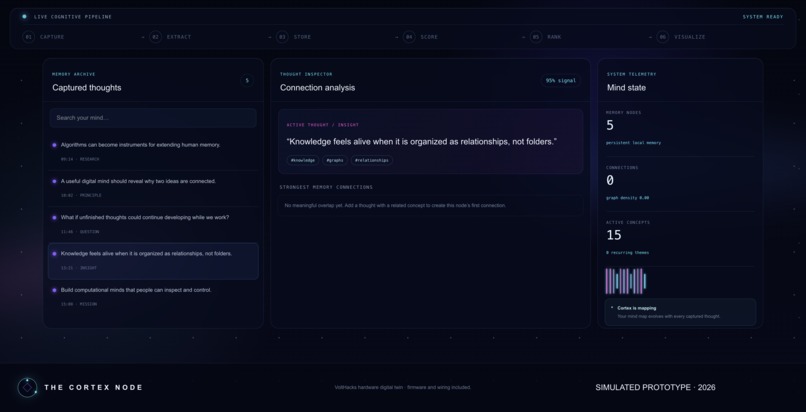Image resolution: width=806 pixels, height=412 pixels.
Task: Click the 'SYSTEM TELEMETRY' panel label
Action: 631,74
